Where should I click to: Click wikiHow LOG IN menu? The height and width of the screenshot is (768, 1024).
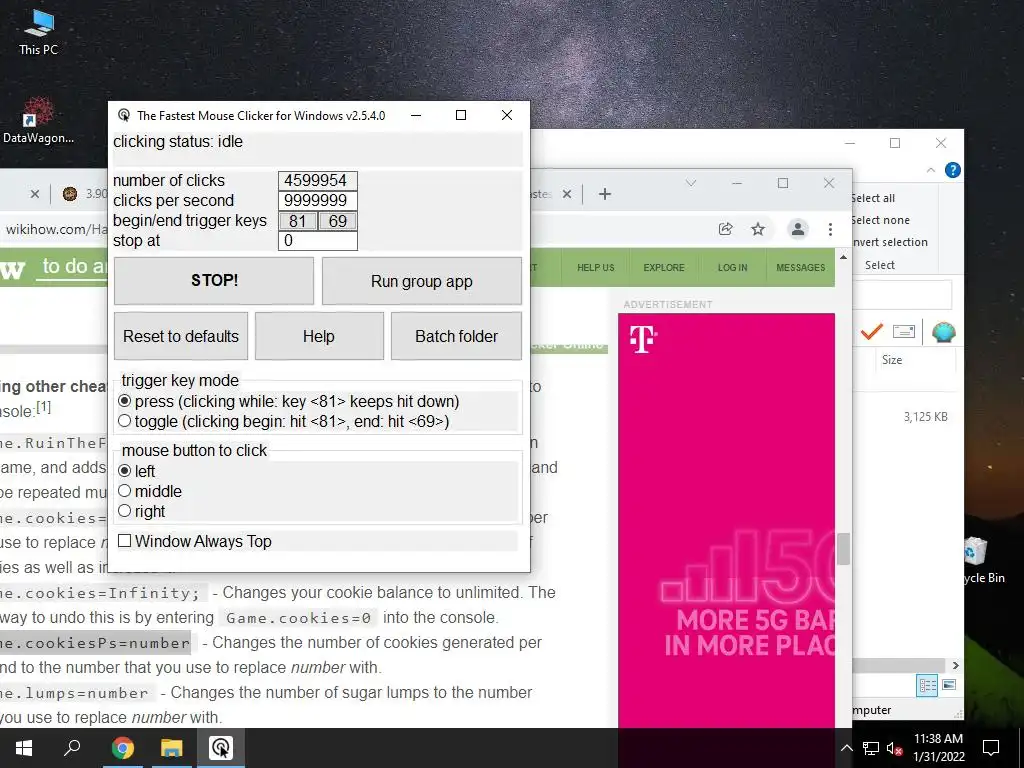pos(732,268)
